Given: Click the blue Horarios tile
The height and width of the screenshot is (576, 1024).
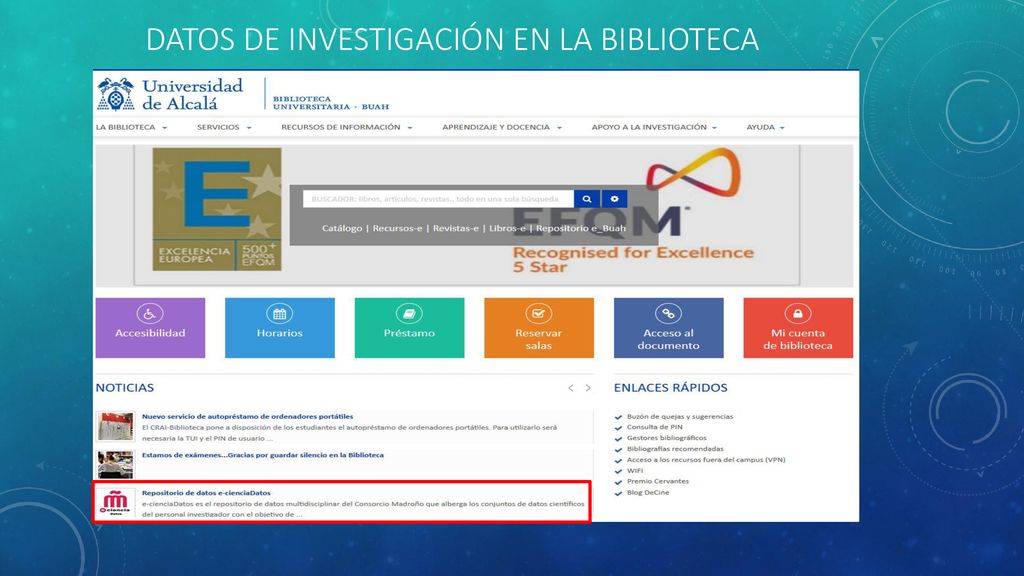Looking at the screenshot, I should 280,328.
